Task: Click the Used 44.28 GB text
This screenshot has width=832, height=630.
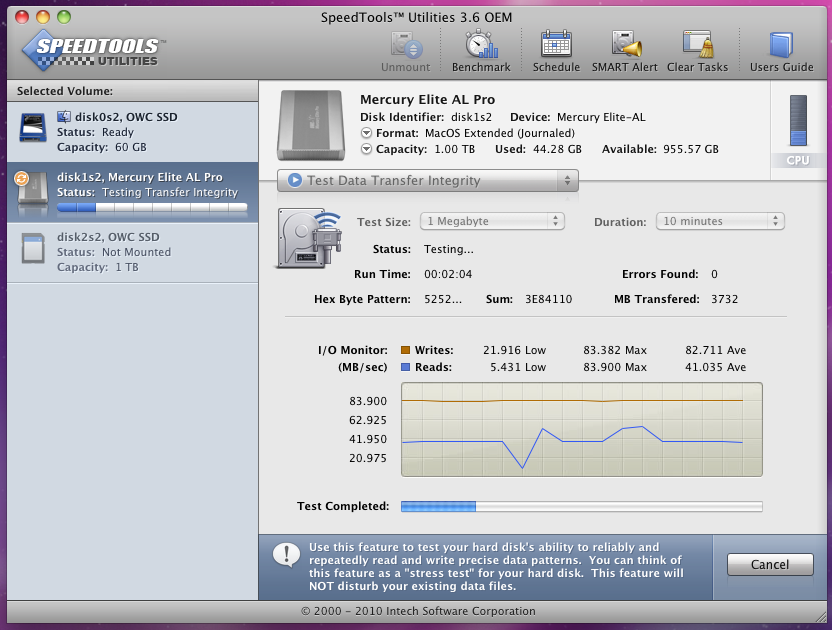Action: click(x=538, y=149)
